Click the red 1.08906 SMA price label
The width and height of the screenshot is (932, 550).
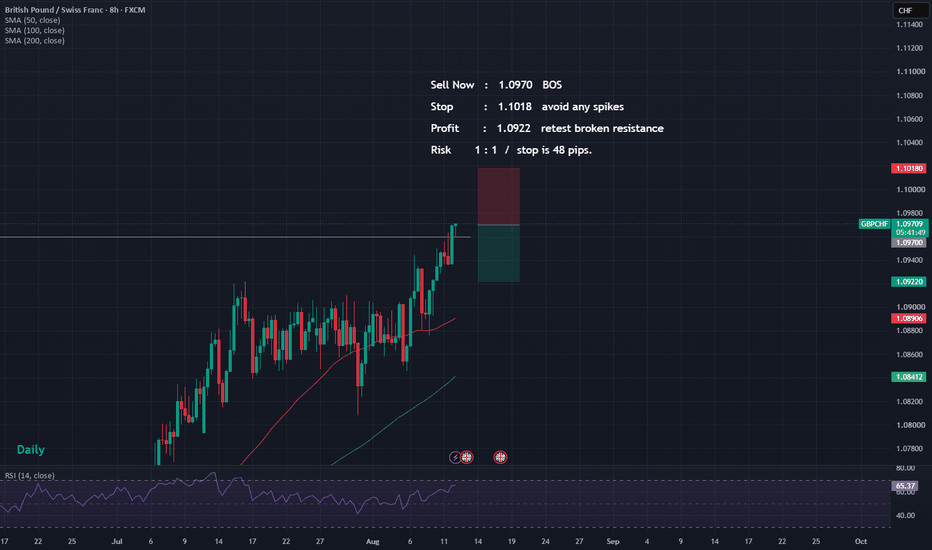(908, 319)
